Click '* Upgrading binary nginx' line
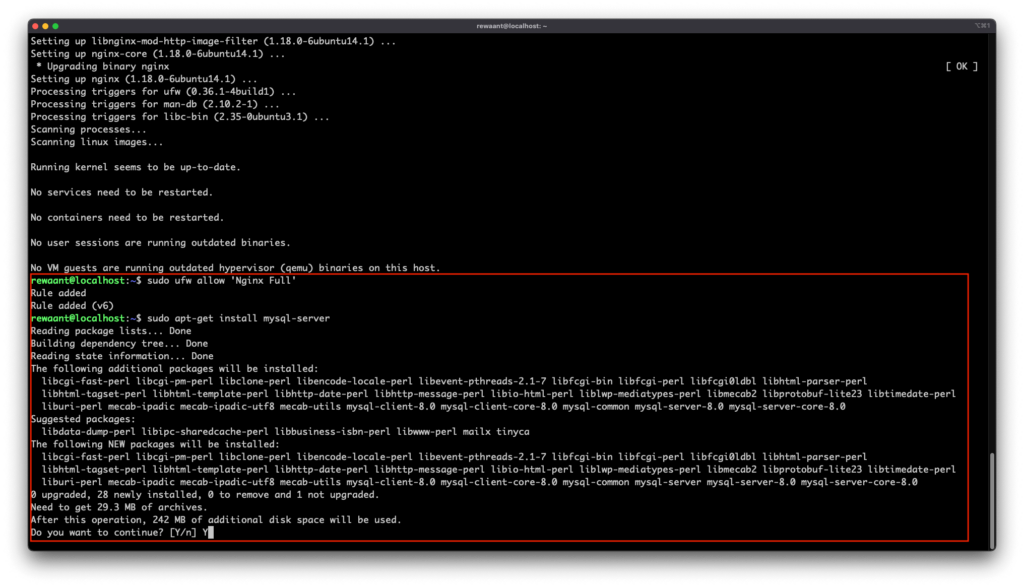Screen dimensions: 1024x588 [103, 66]
